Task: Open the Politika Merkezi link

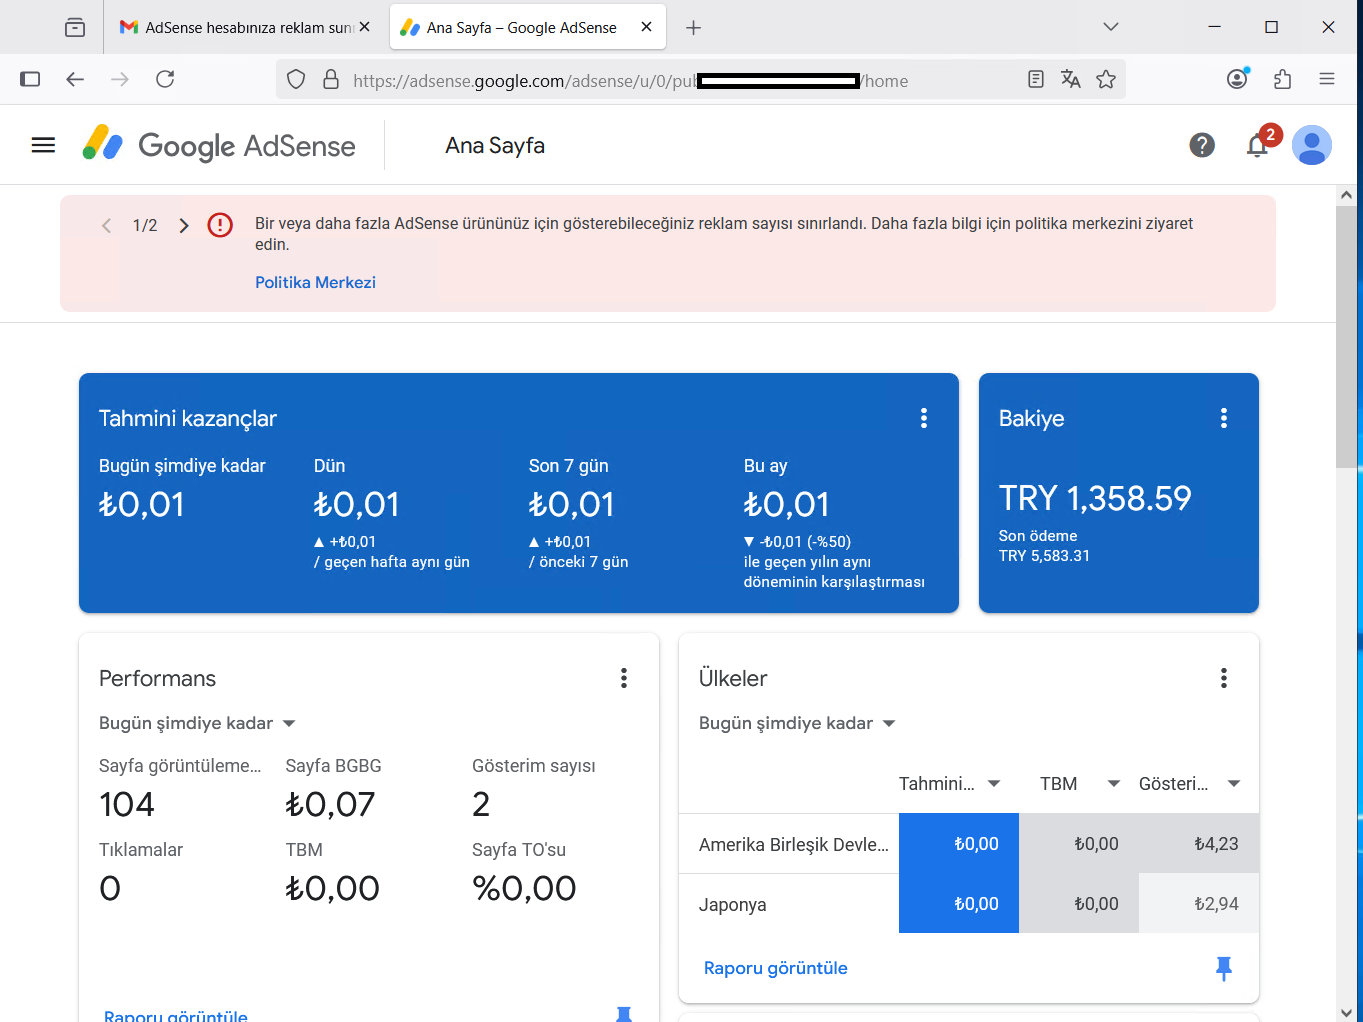Action: [x=315, y=282]
